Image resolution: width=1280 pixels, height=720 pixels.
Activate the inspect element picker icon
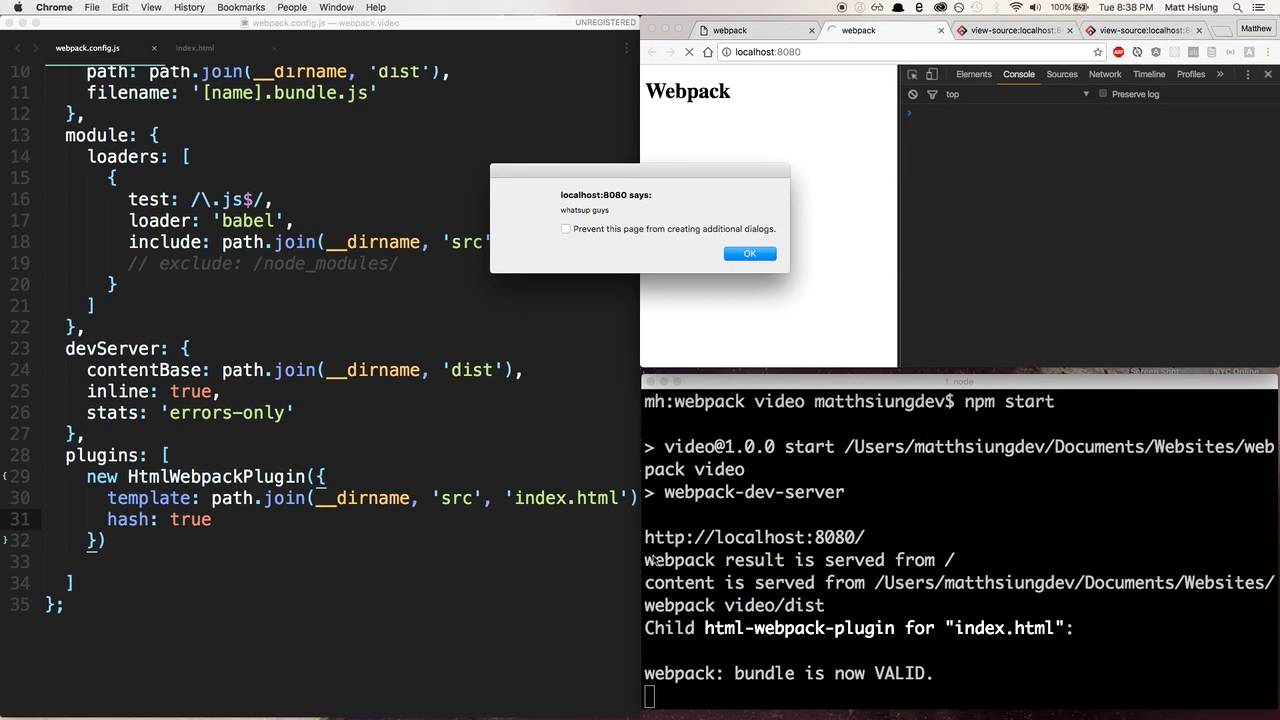coord(912,74)
